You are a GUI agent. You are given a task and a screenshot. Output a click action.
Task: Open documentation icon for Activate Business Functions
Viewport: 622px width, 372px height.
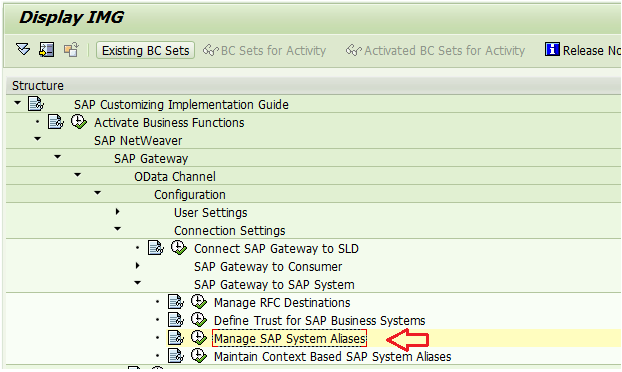coord(56,122)
